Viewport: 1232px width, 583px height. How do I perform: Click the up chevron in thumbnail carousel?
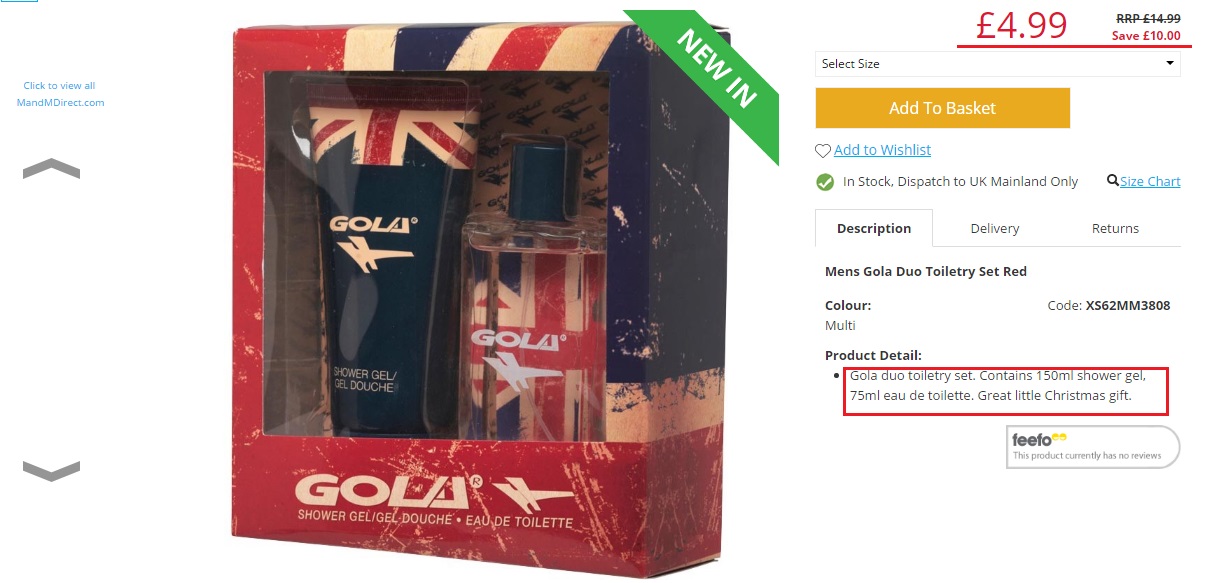coord(51,169)
